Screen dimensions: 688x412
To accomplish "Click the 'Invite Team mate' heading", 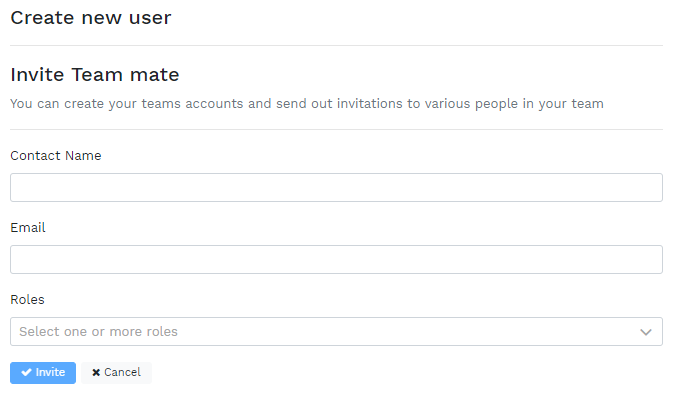I will (95, 75).
